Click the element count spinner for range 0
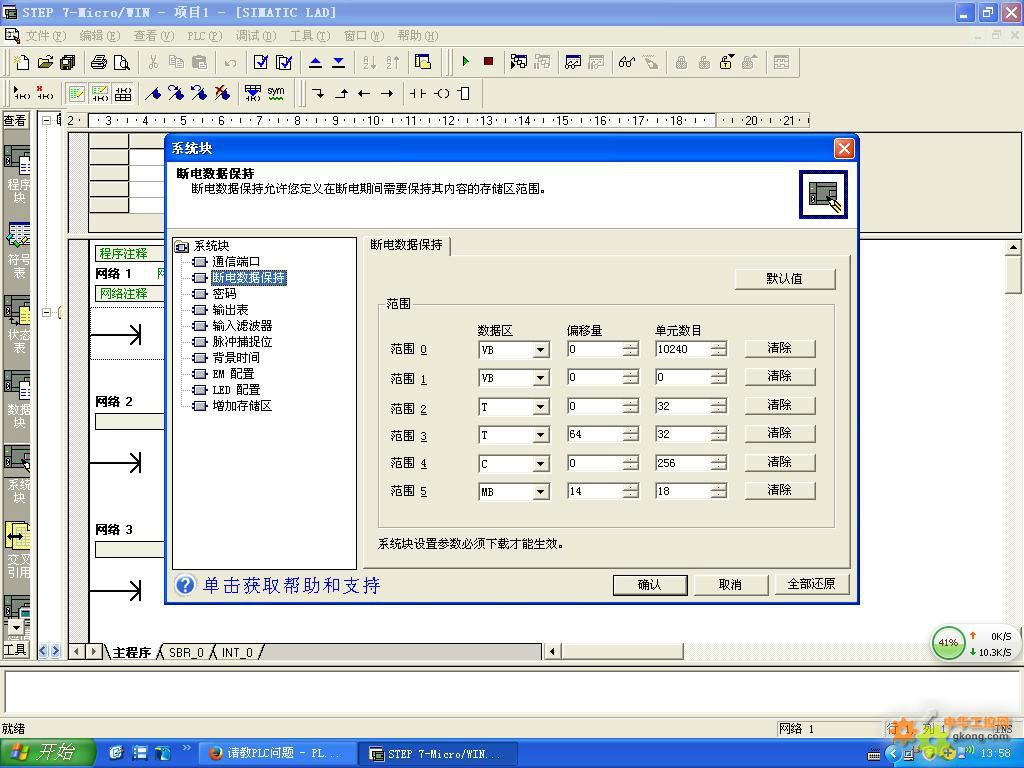Image resolution: width=1024 pixels, height=768 pixels. coord(718,349)
